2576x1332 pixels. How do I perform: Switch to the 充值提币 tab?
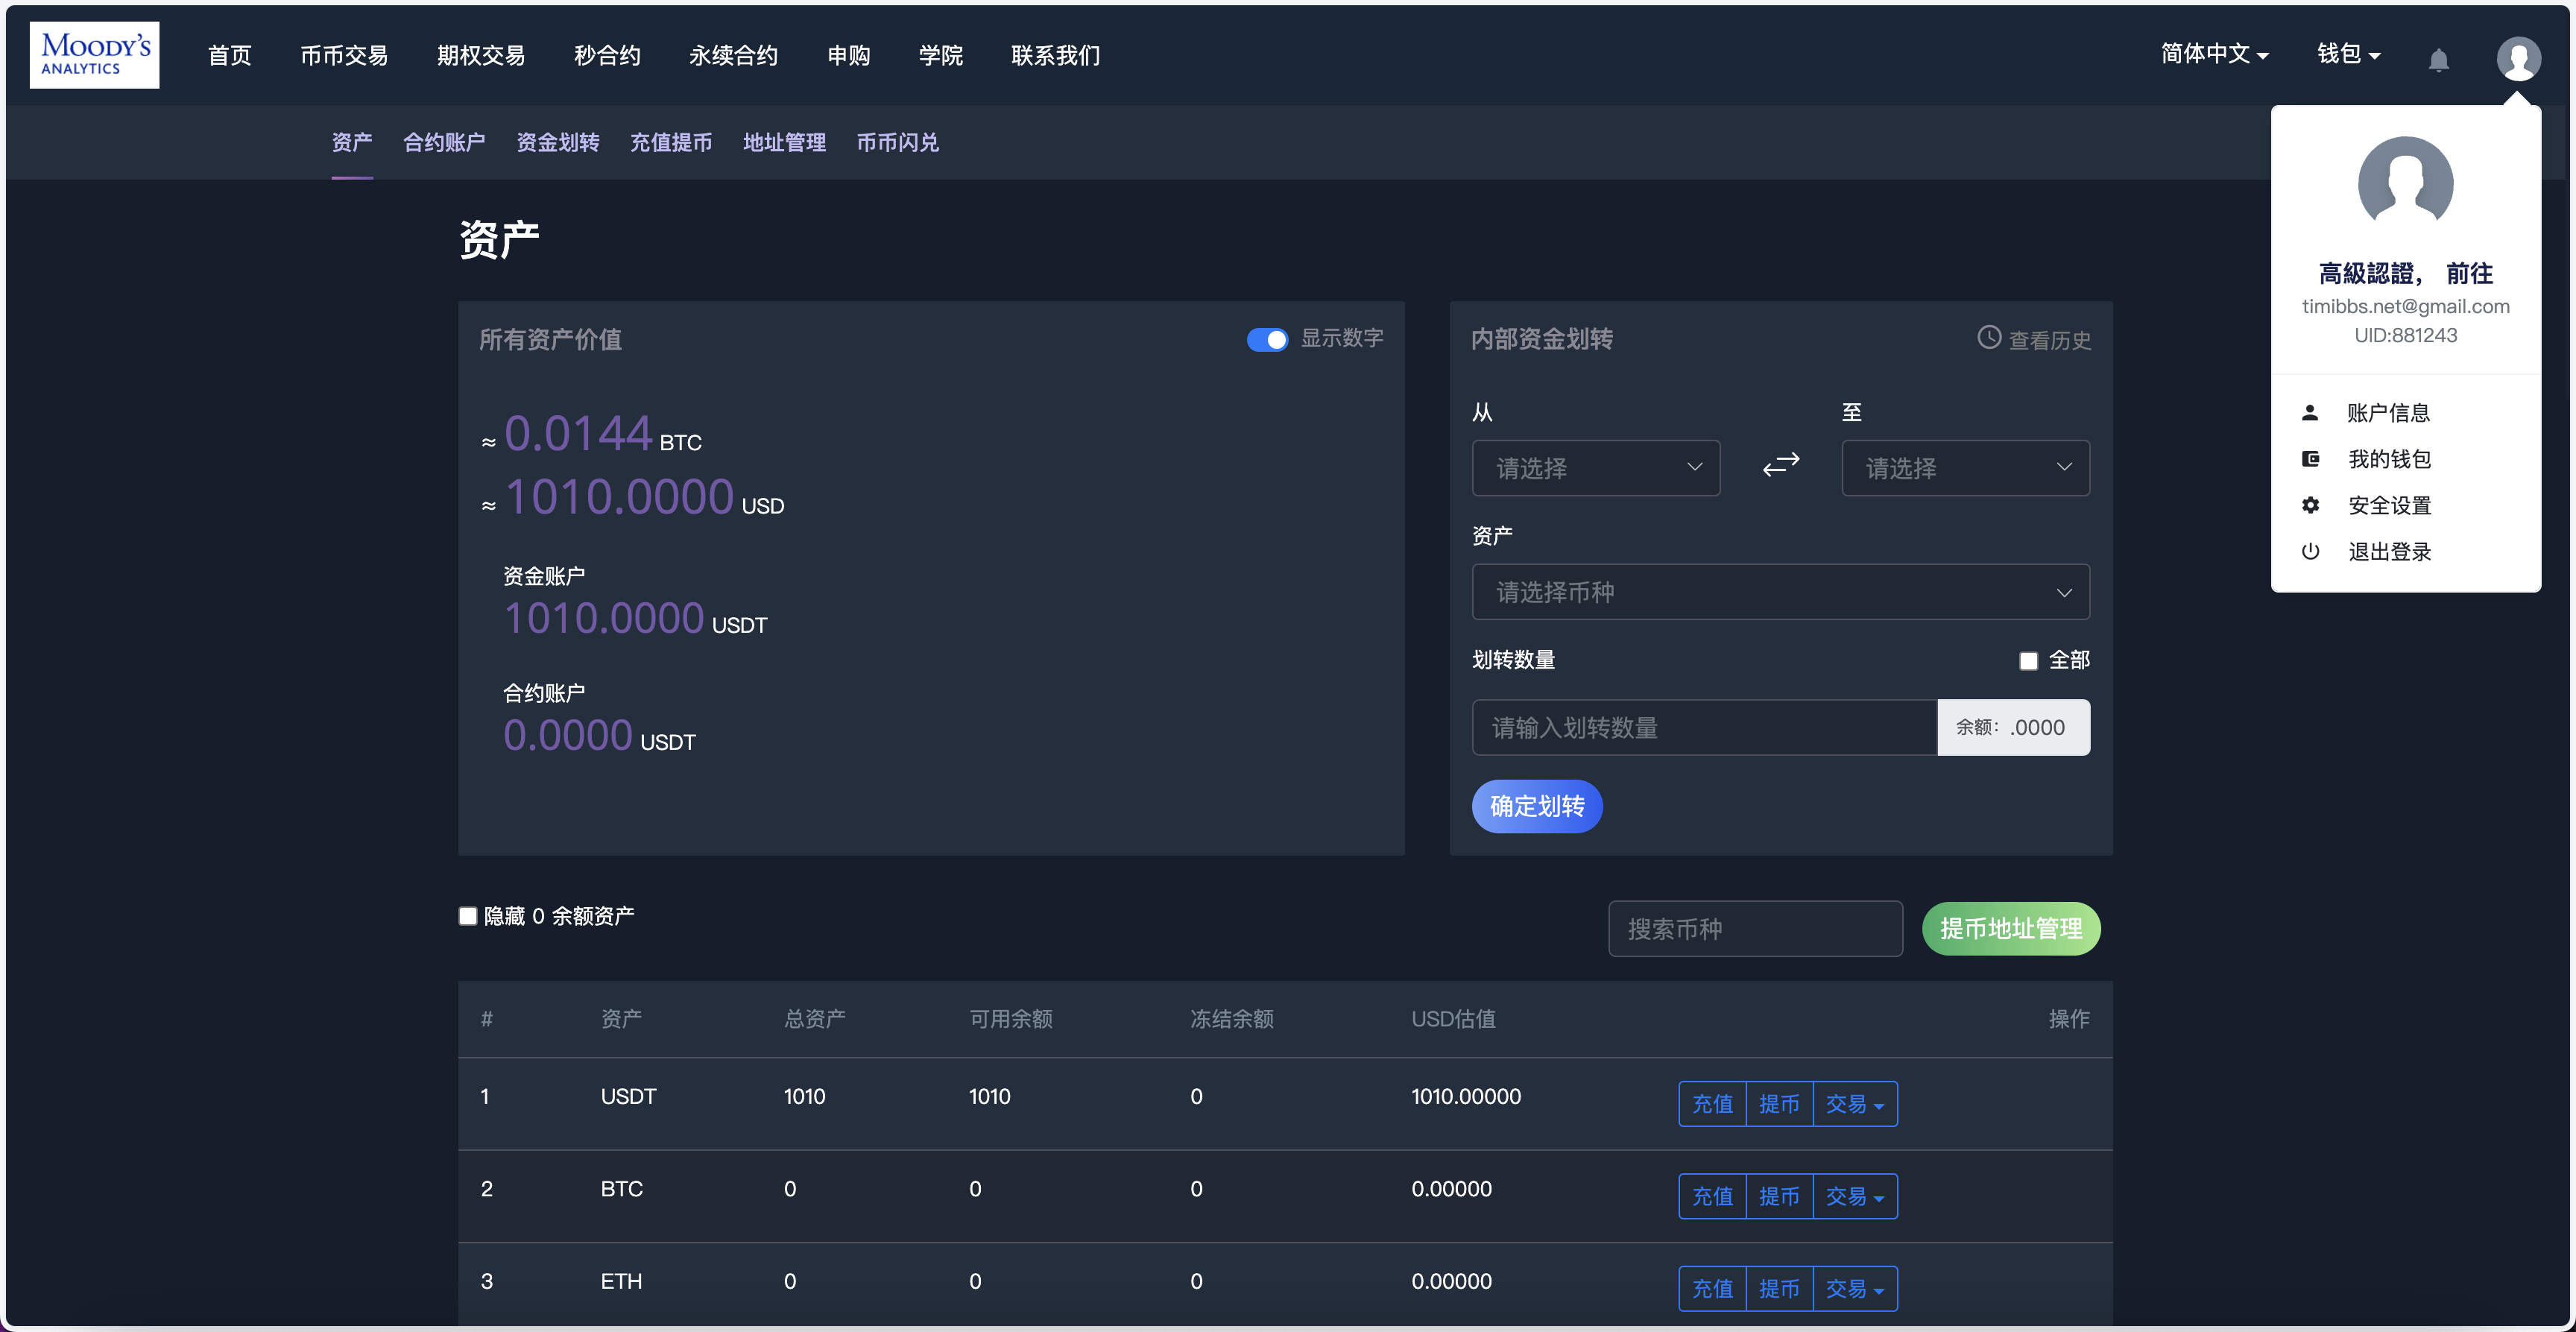tap(671, 143)
